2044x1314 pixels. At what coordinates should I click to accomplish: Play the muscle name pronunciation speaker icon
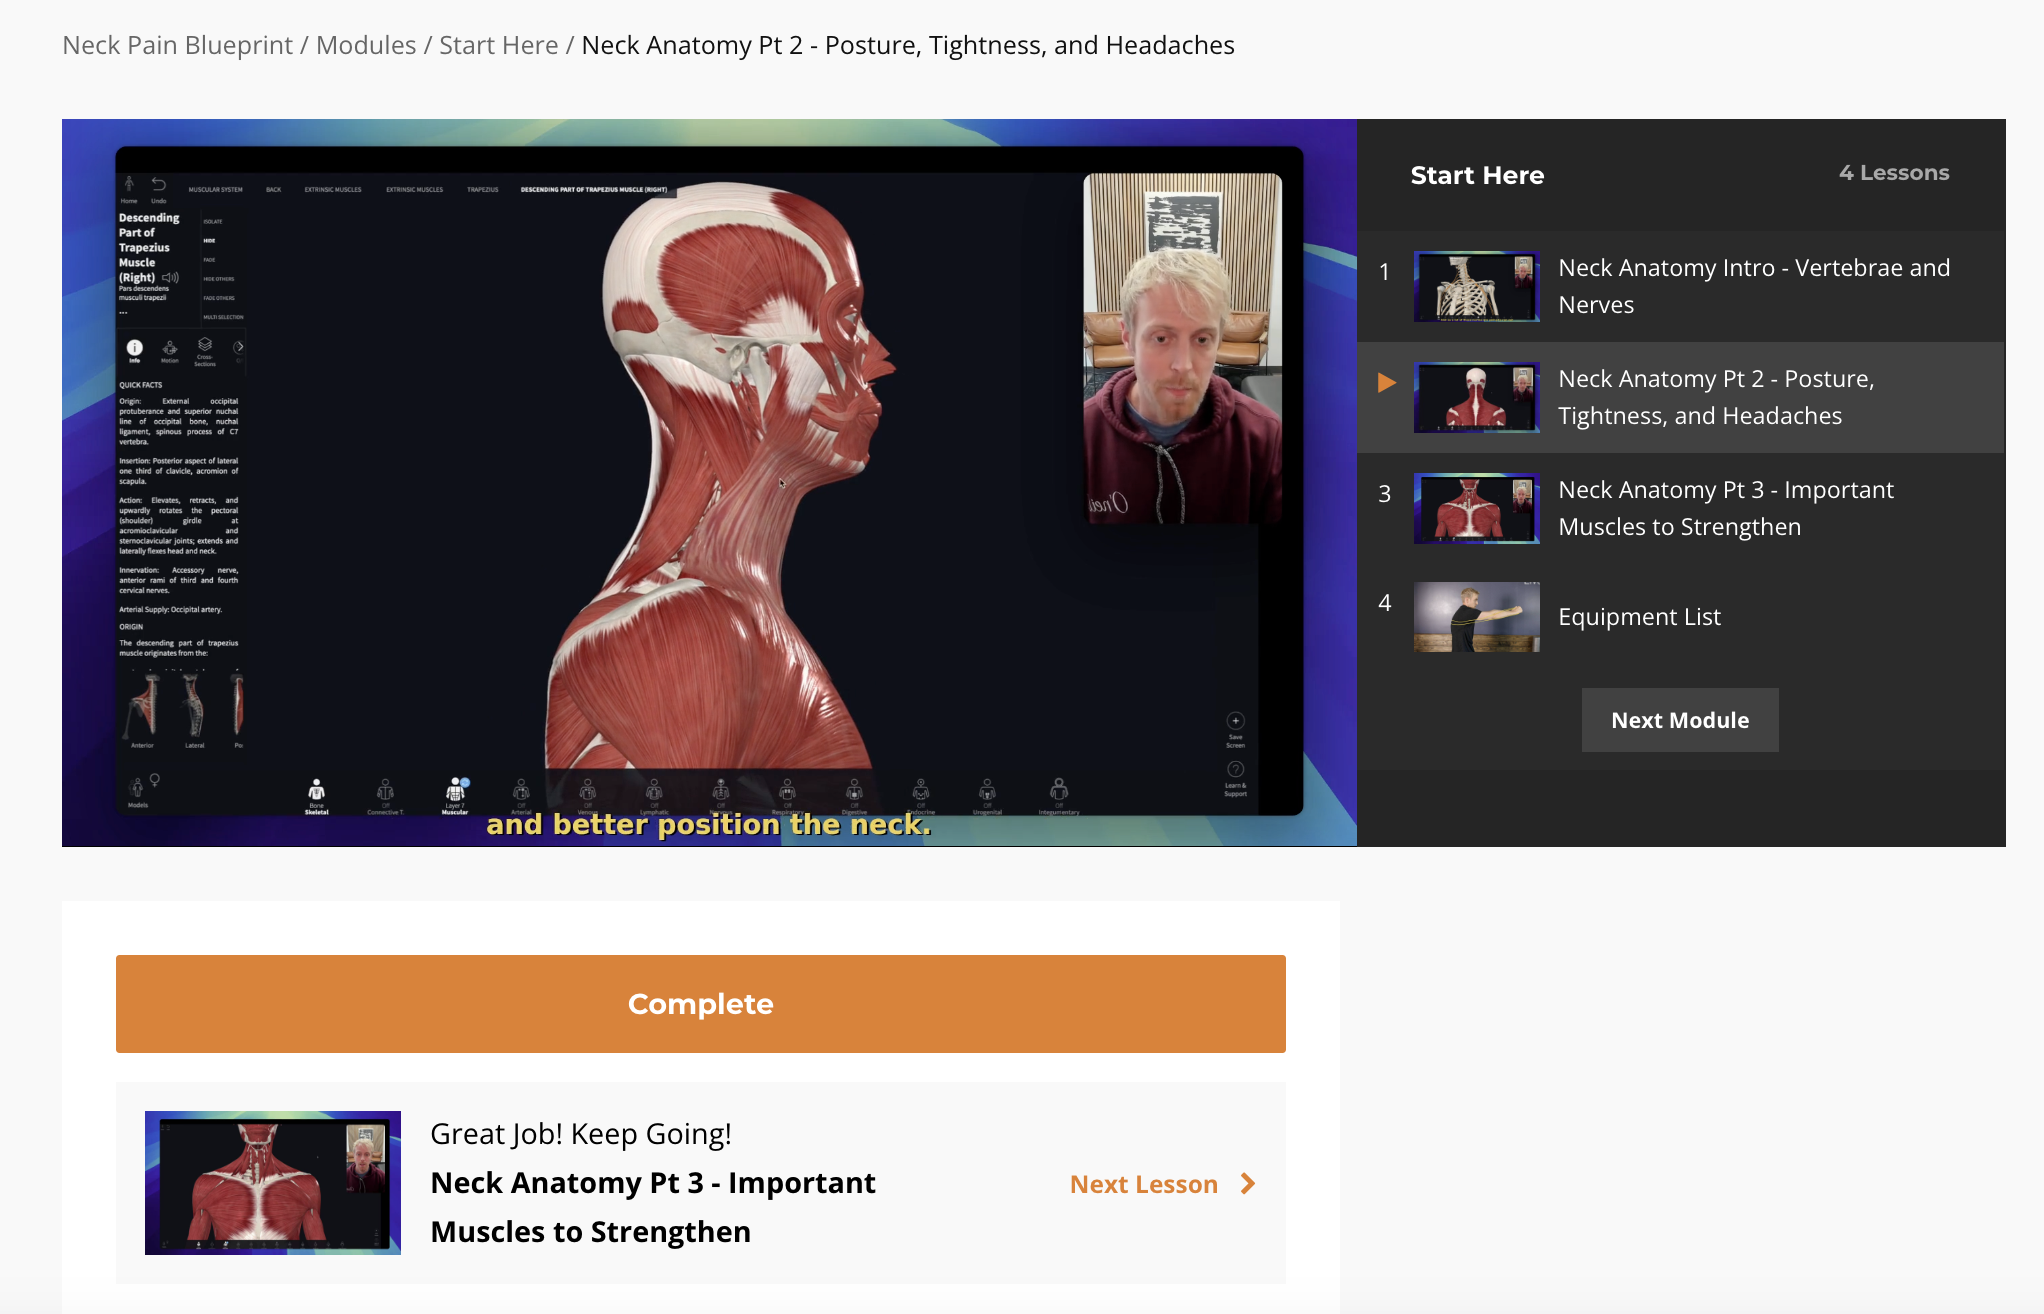(171, 277)
